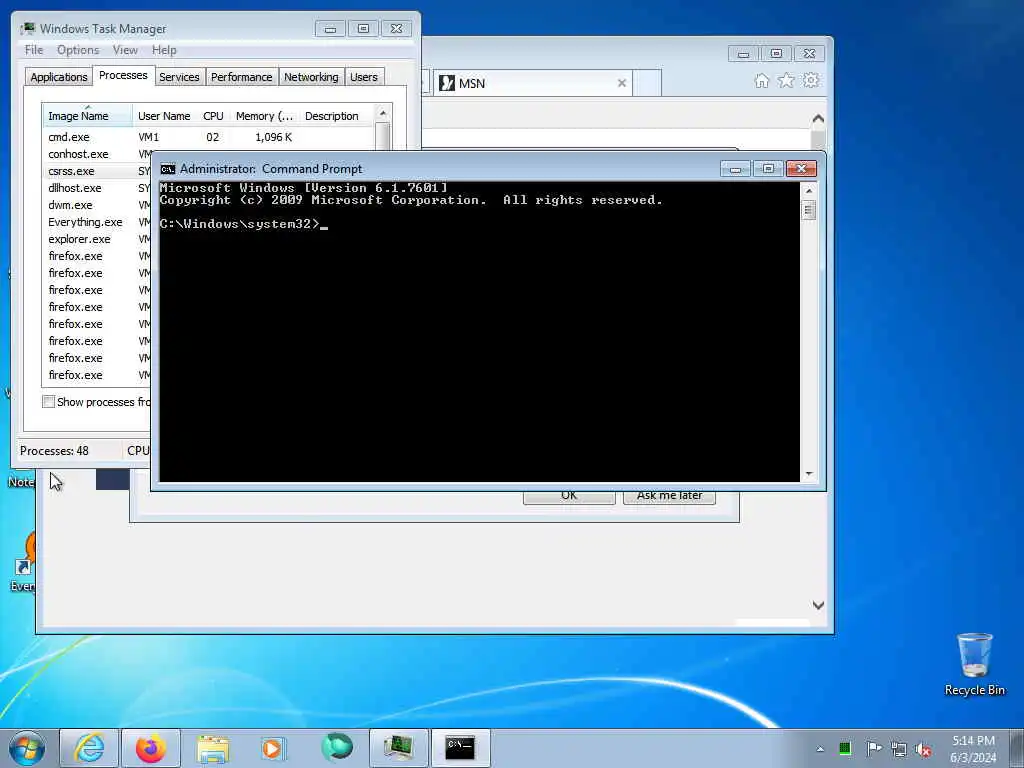Switch to Task Manager taskbar button
This screenshot has height=768, width=1024.
point(398,748)
